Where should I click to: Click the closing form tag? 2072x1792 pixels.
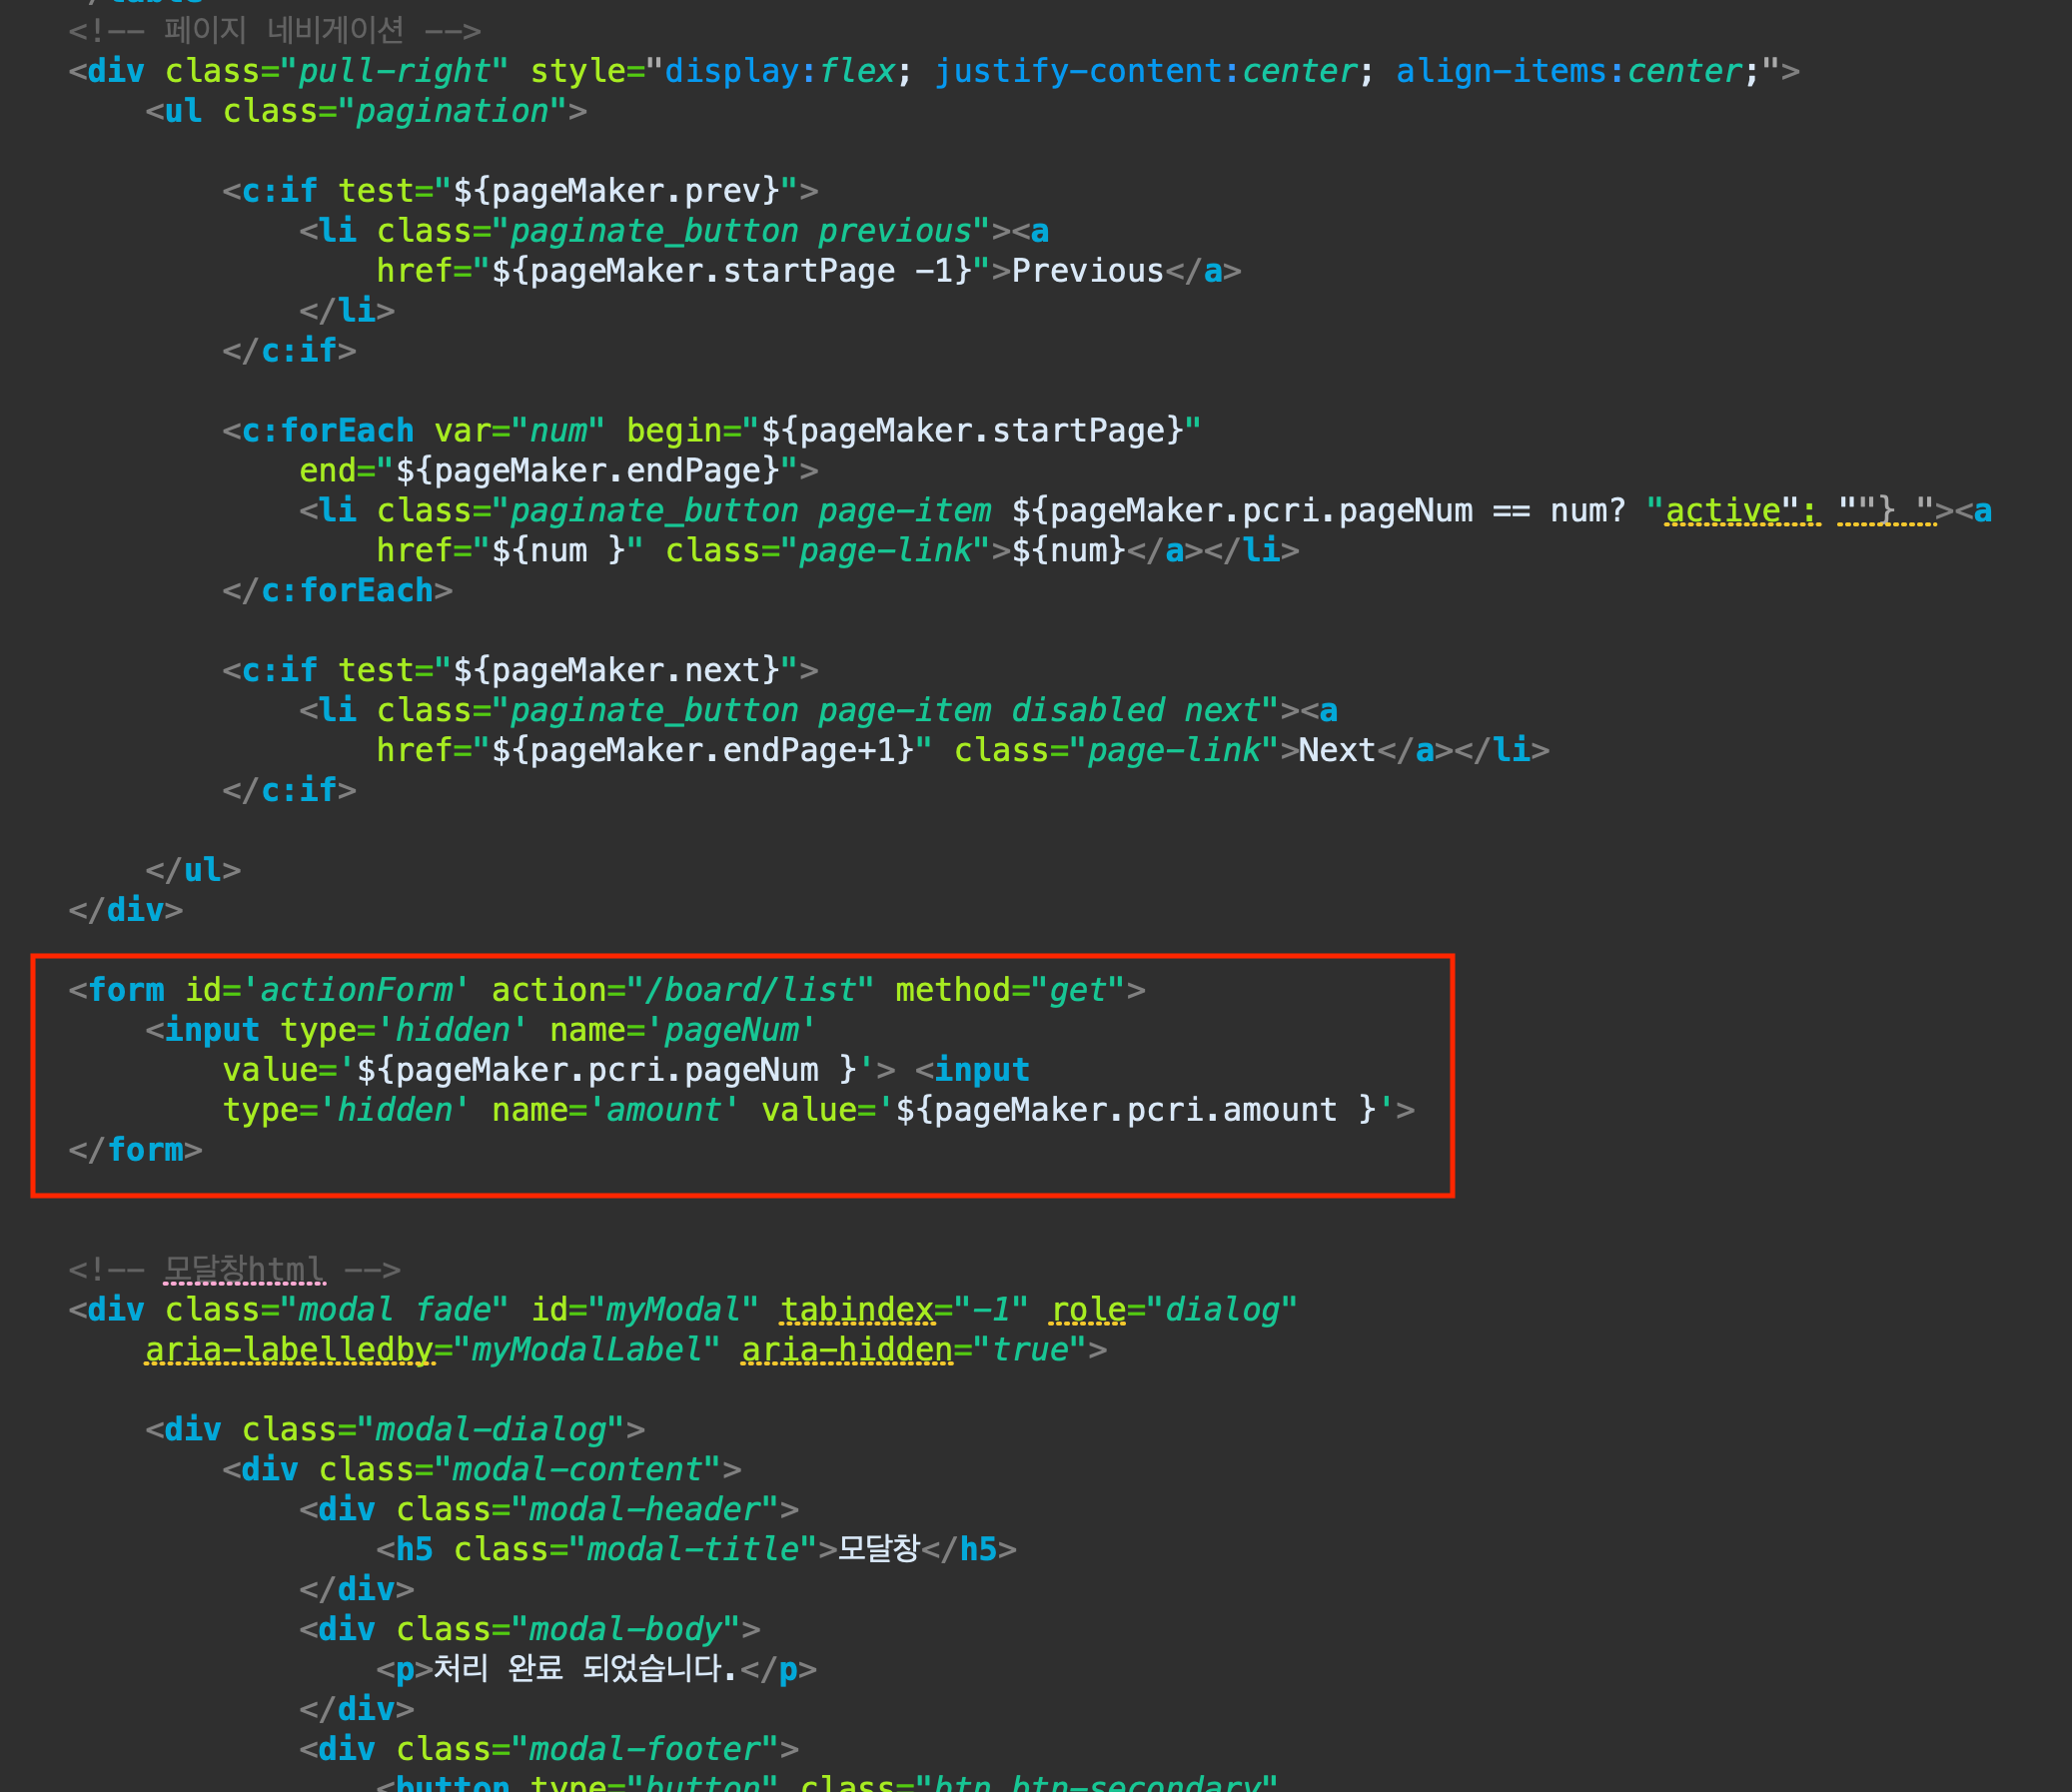pyautogui.click(x=136, y=1150)
